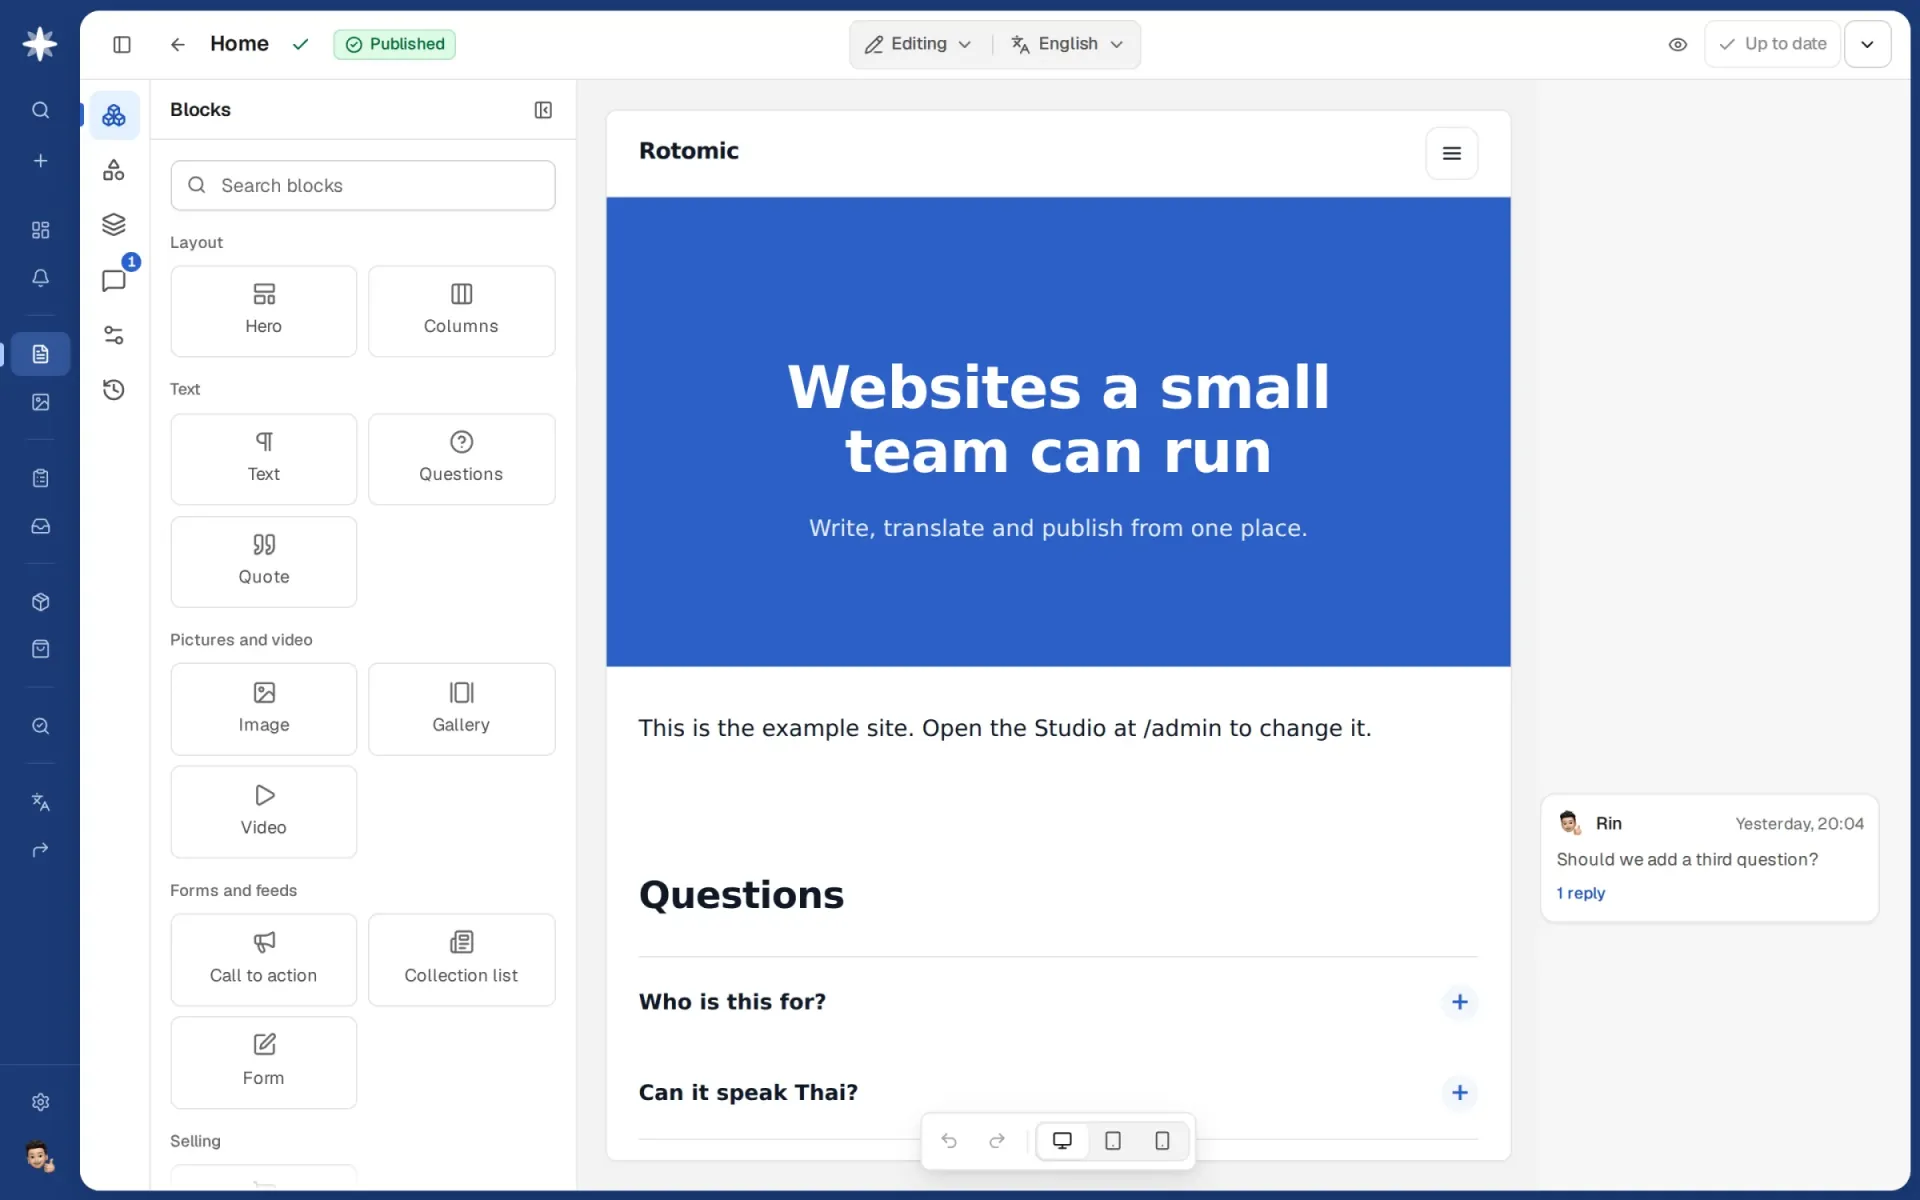Open the dashboard grid icon
The height and width of the screenshot is (1200, 1920).
click(x=40, y=230)
